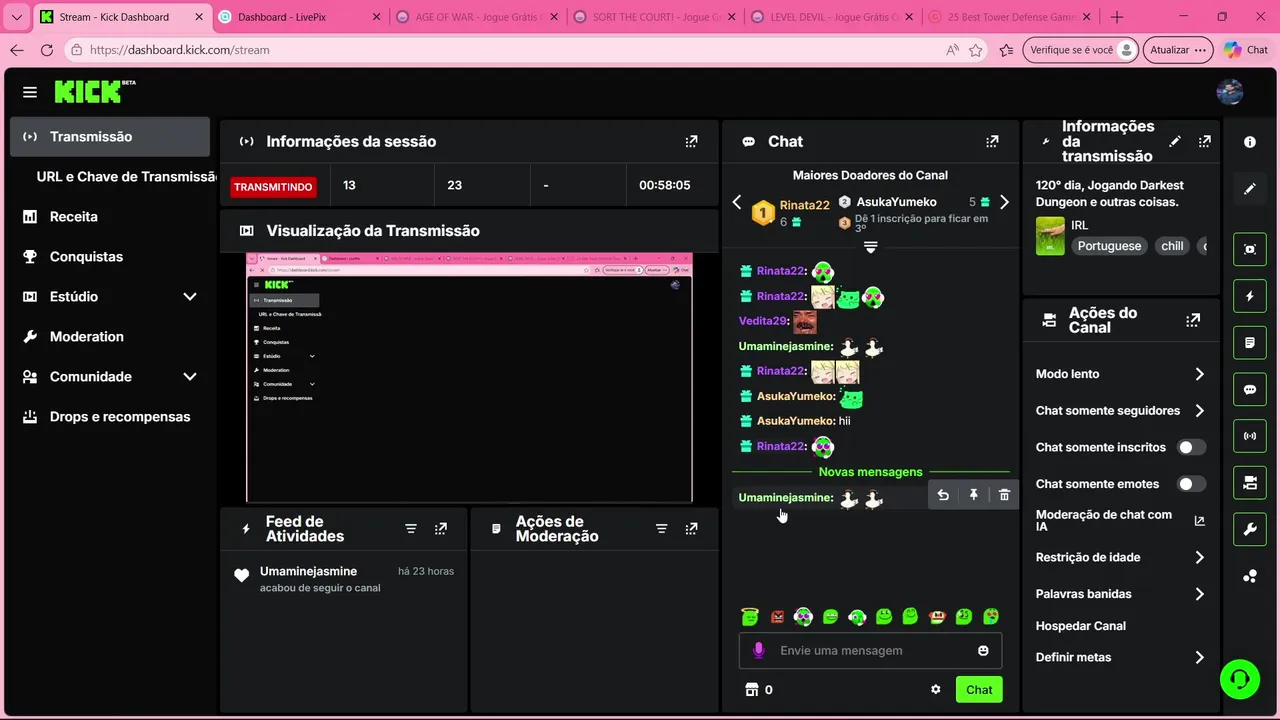This screenshot has width=1280, height=720.
Task: Collapse the top donors banner in chat
Action: tap(870, 247)
